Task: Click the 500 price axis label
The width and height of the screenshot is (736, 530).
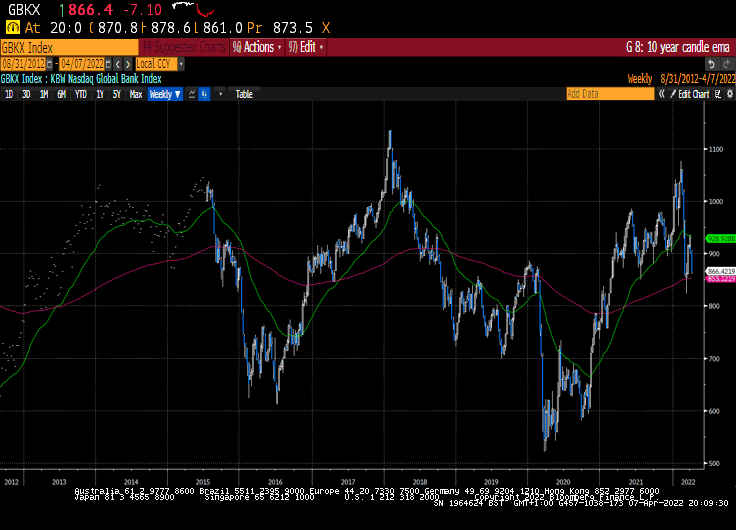Action: point(714,463)
